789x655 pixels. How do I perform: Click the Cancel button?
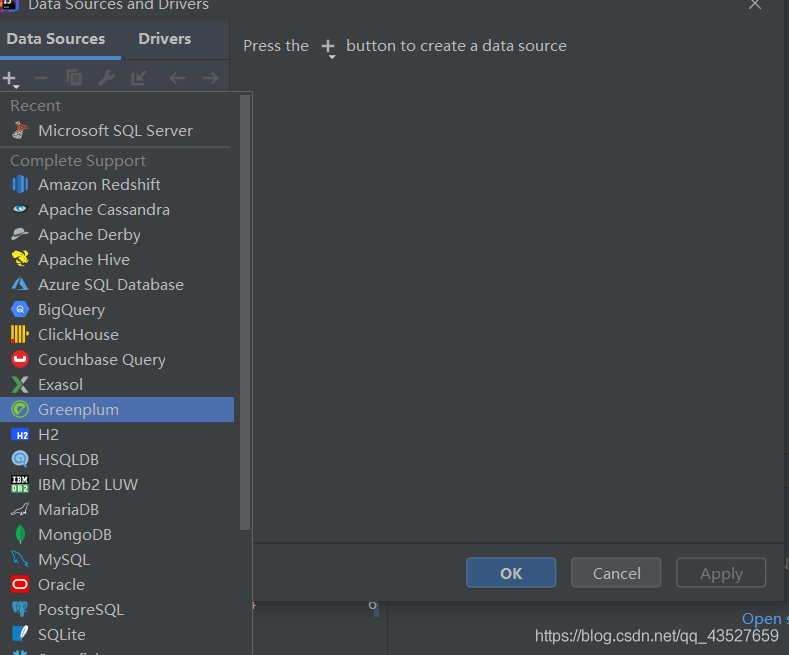click(616, 572)
